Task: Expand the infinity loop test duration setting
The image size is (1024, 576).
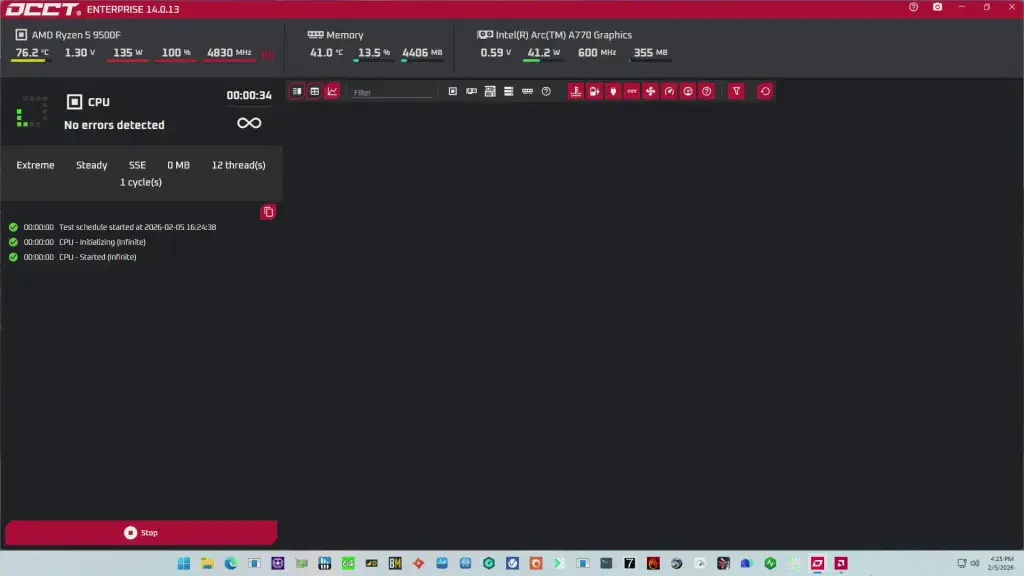Action: [248, 122]
